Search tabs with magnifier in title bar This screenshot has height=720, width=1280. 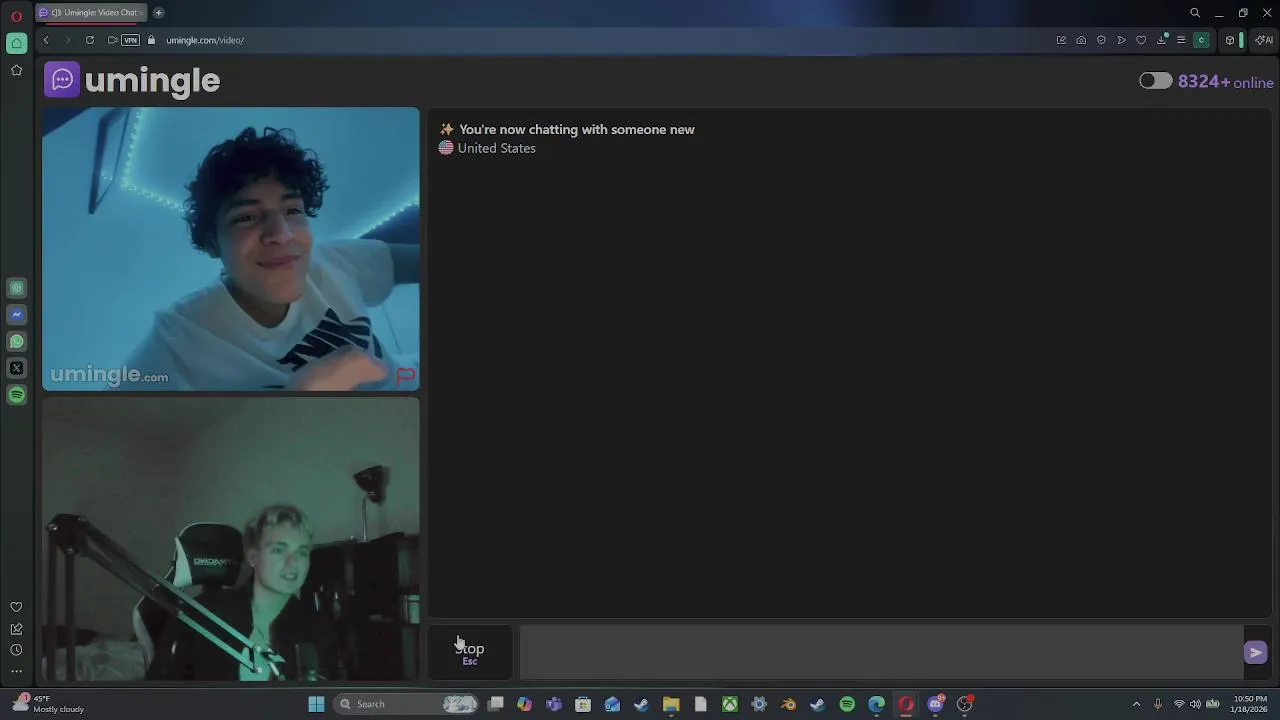(x=1195, y=13)
